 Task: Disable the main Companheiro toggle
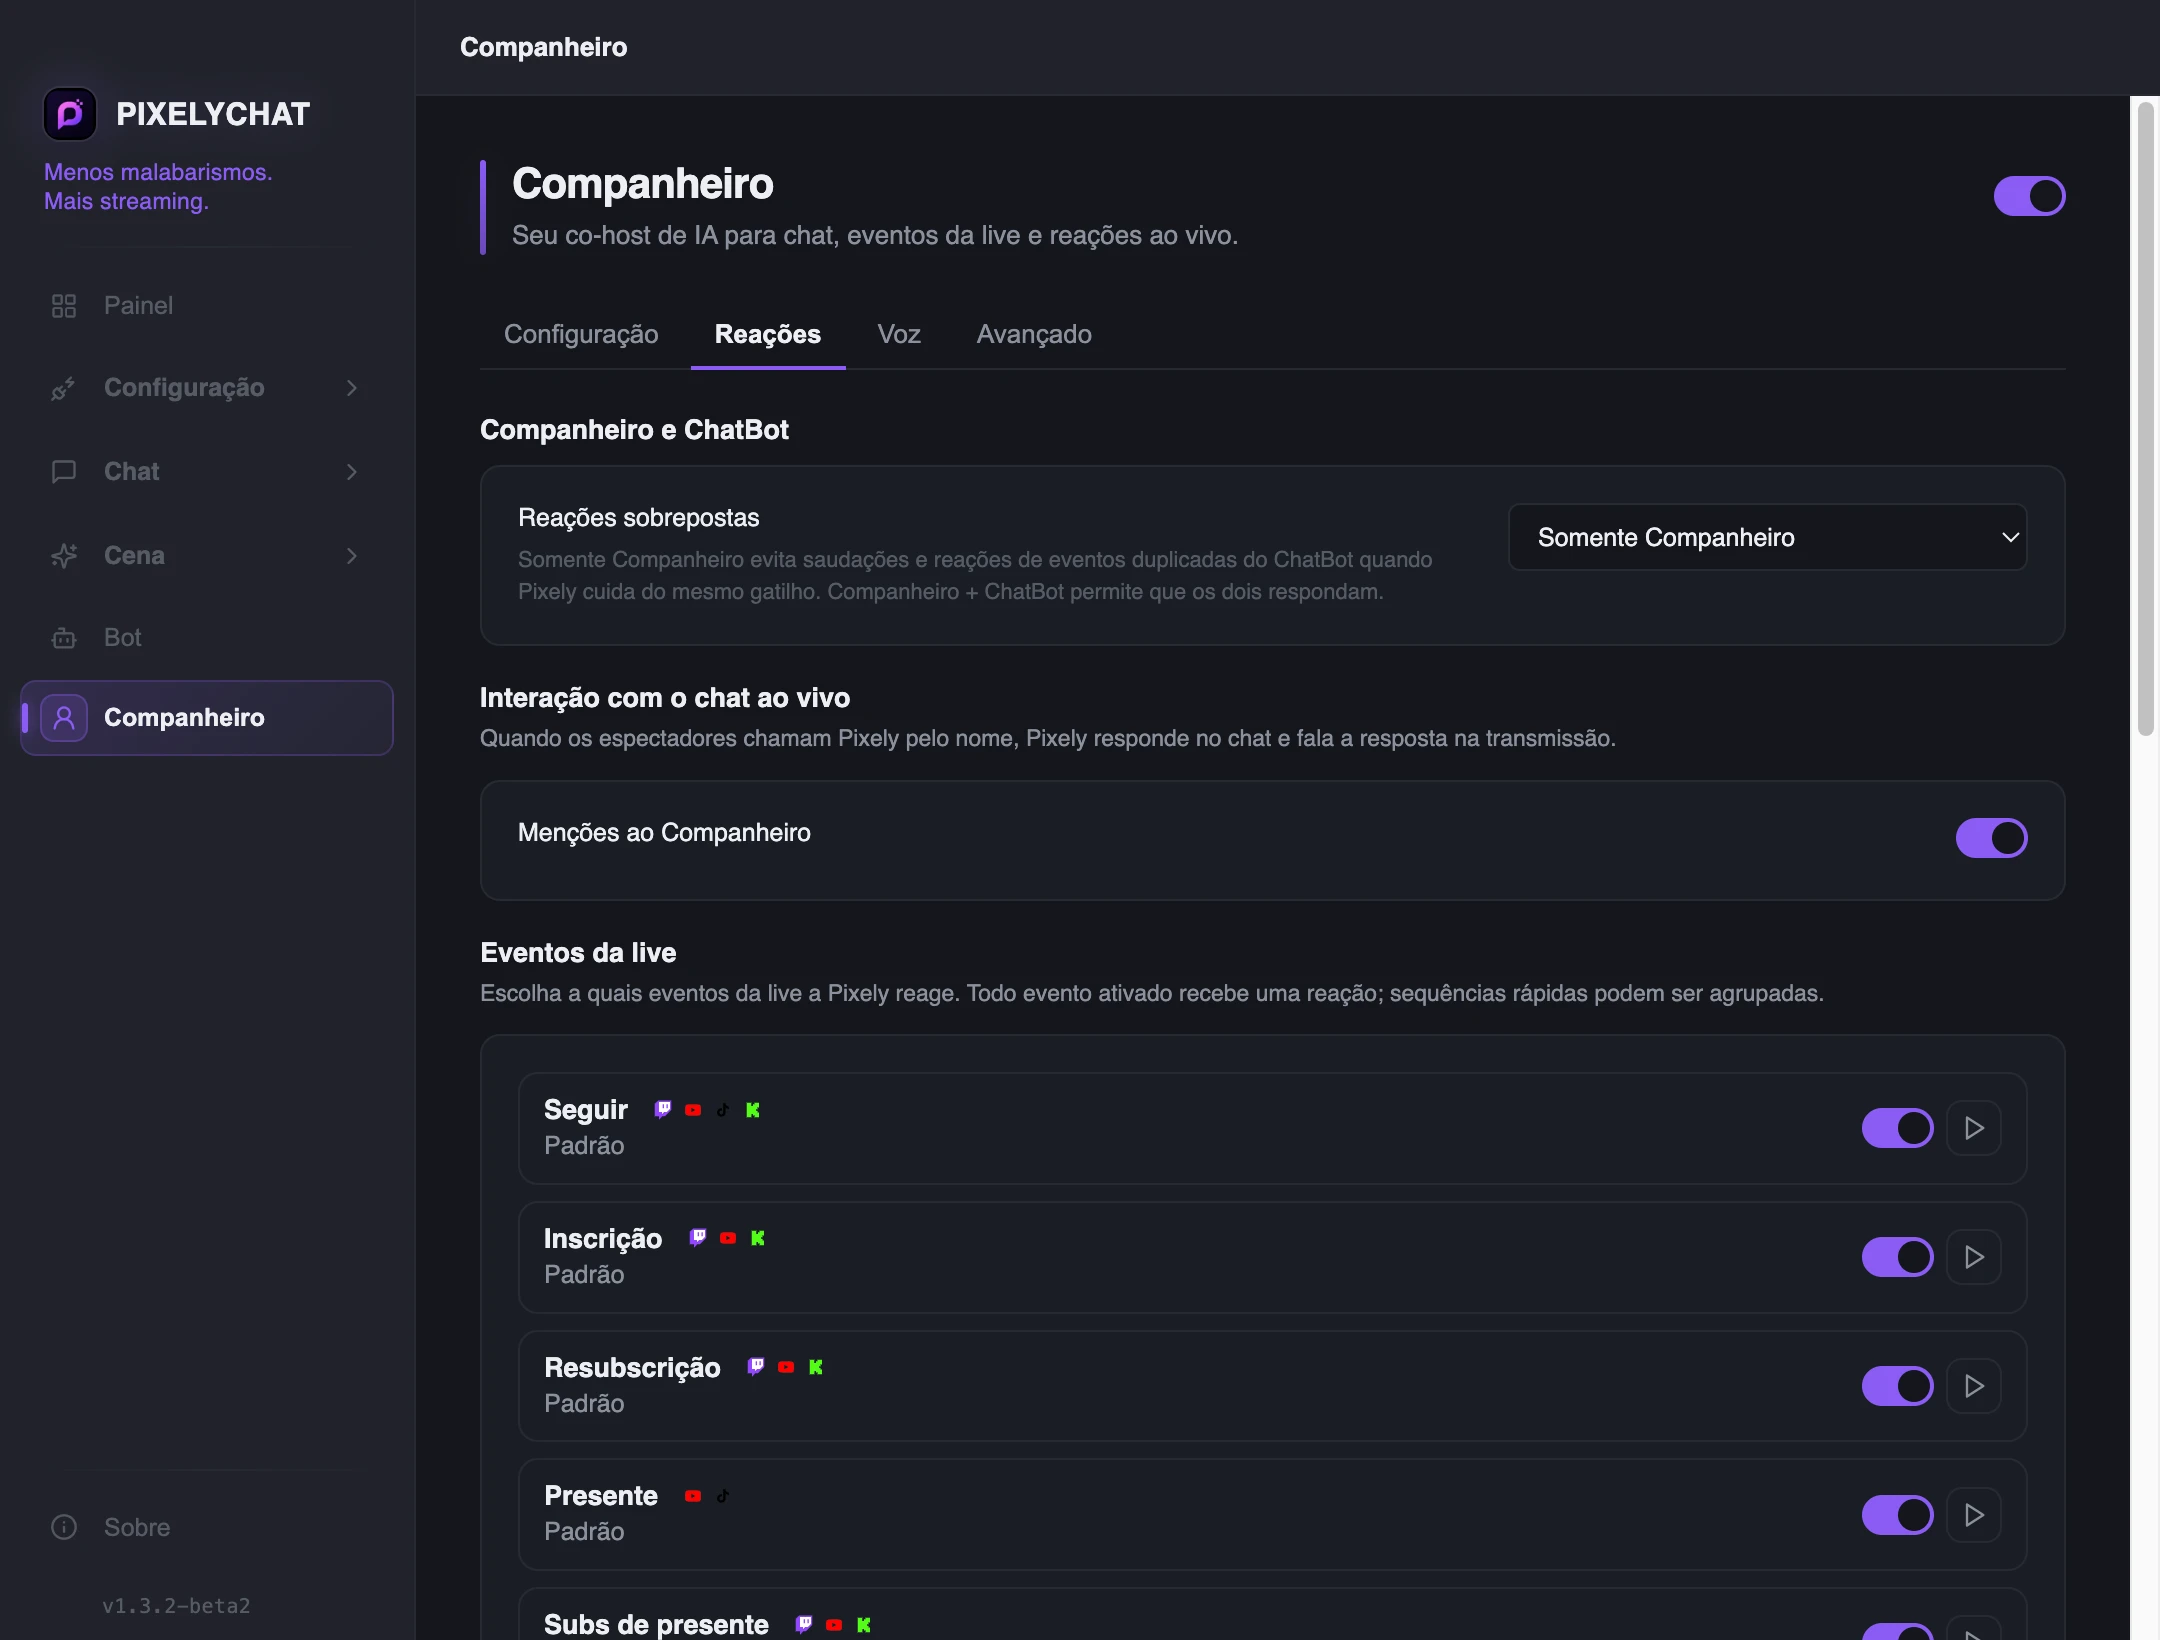tap(2029, 196)
